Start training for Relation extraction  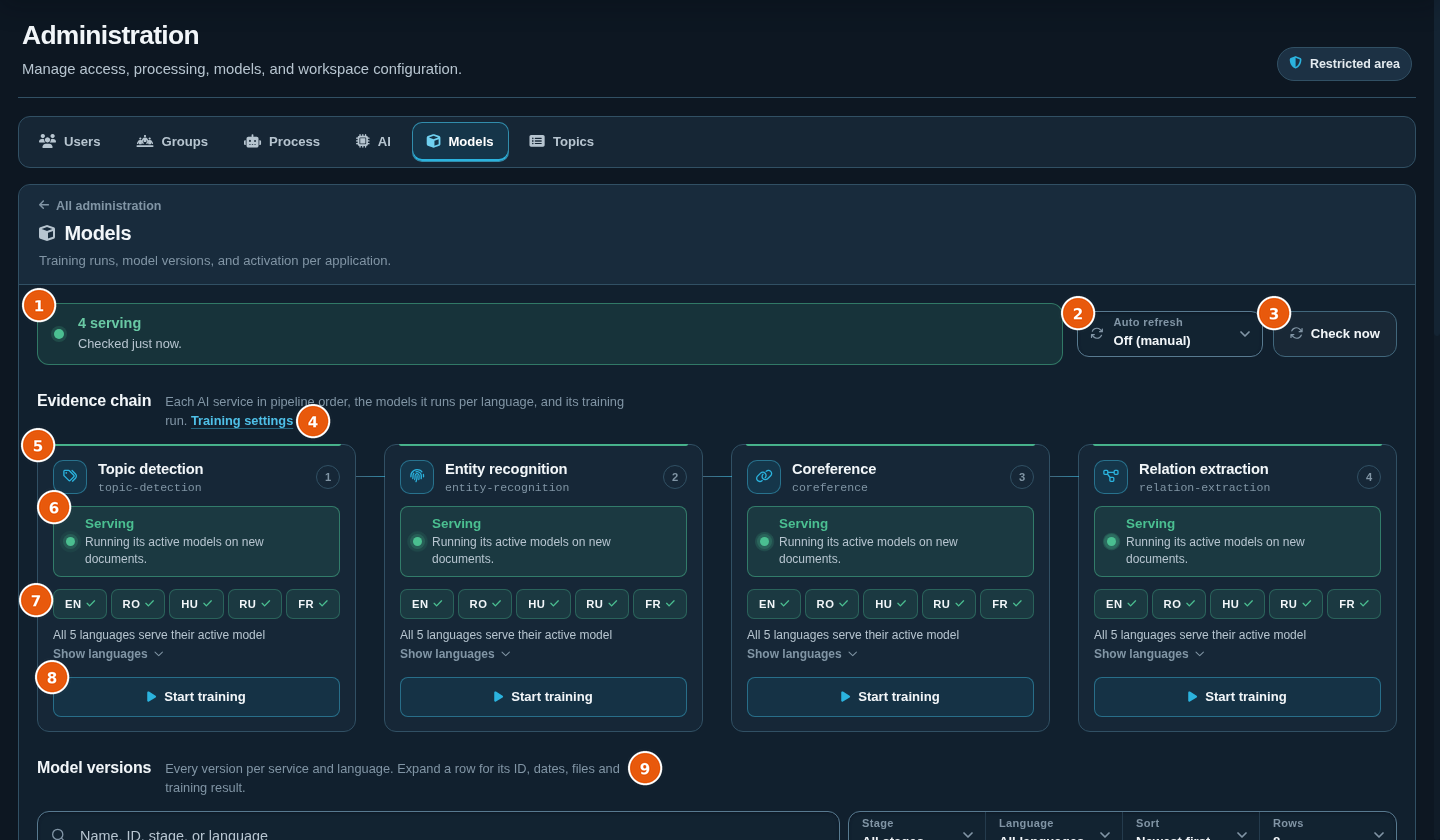1237,697
